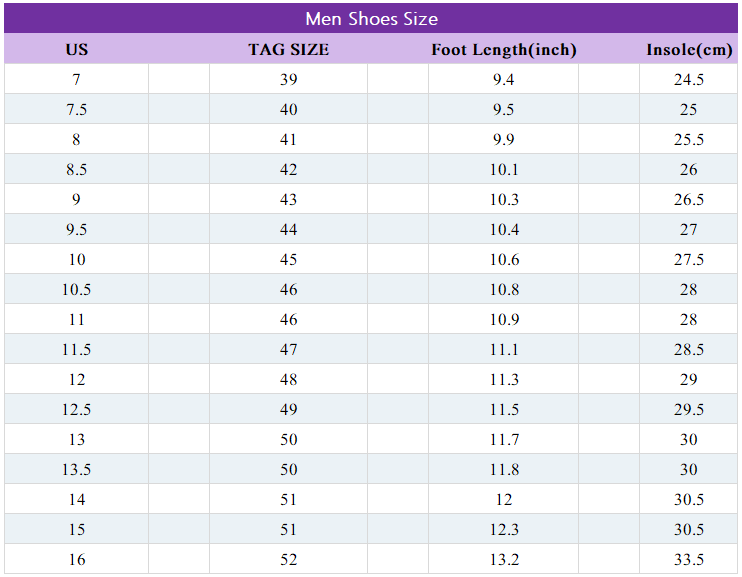The image size is (742, 577).
Task: Click the Men Shoes Size title banner
Action: click(371, 19)
